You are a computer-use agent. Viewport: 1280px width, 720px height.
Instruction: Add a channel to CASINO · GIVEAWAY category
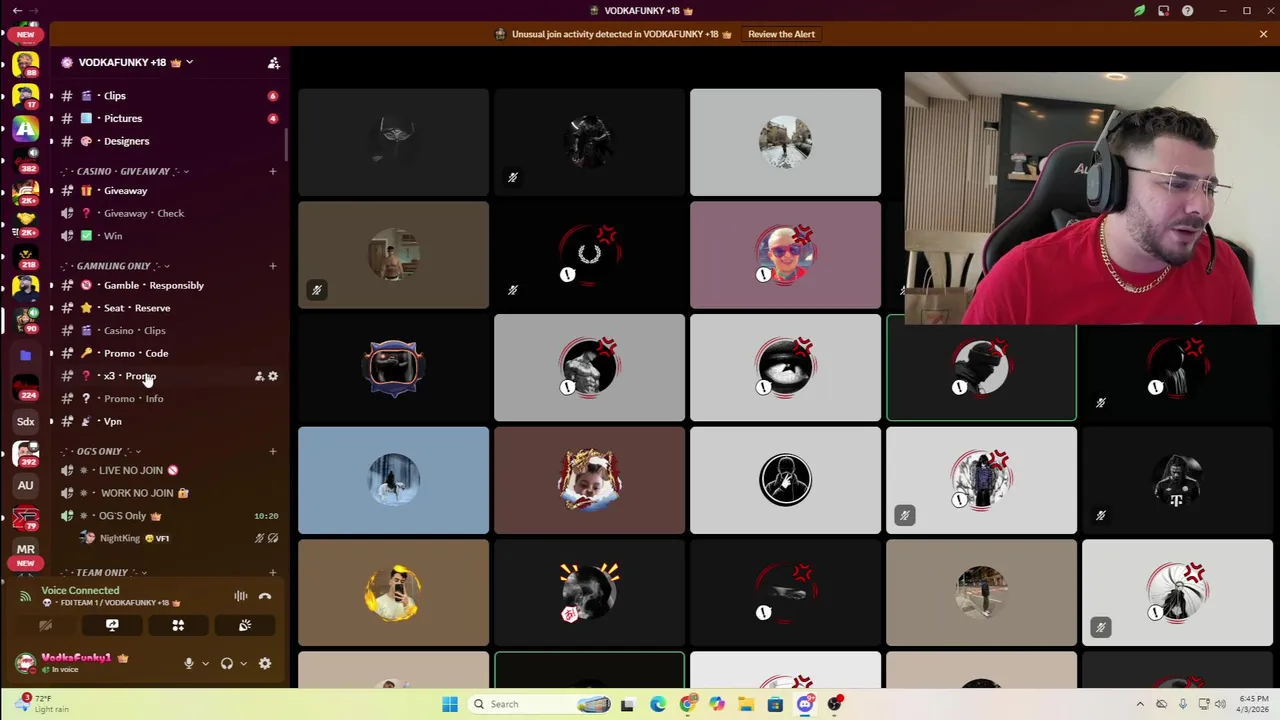(272, 171)
